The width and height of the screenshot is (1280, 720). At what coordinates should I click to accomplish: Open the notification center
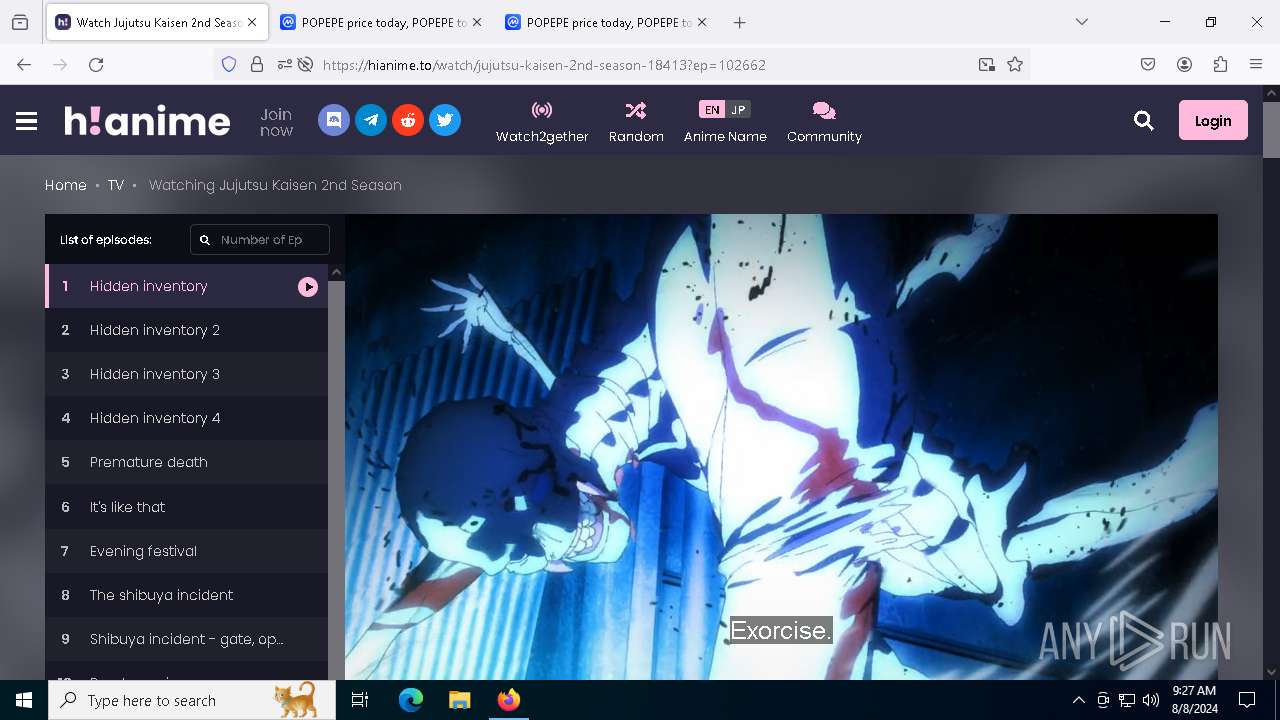[1247, 700]
